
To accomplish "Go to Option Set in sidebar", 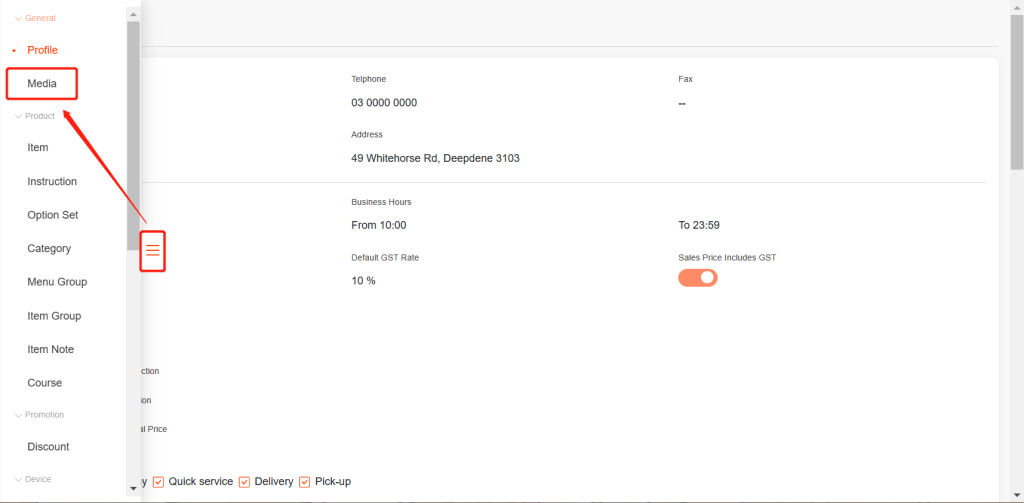I will click(x=52, y=215).
